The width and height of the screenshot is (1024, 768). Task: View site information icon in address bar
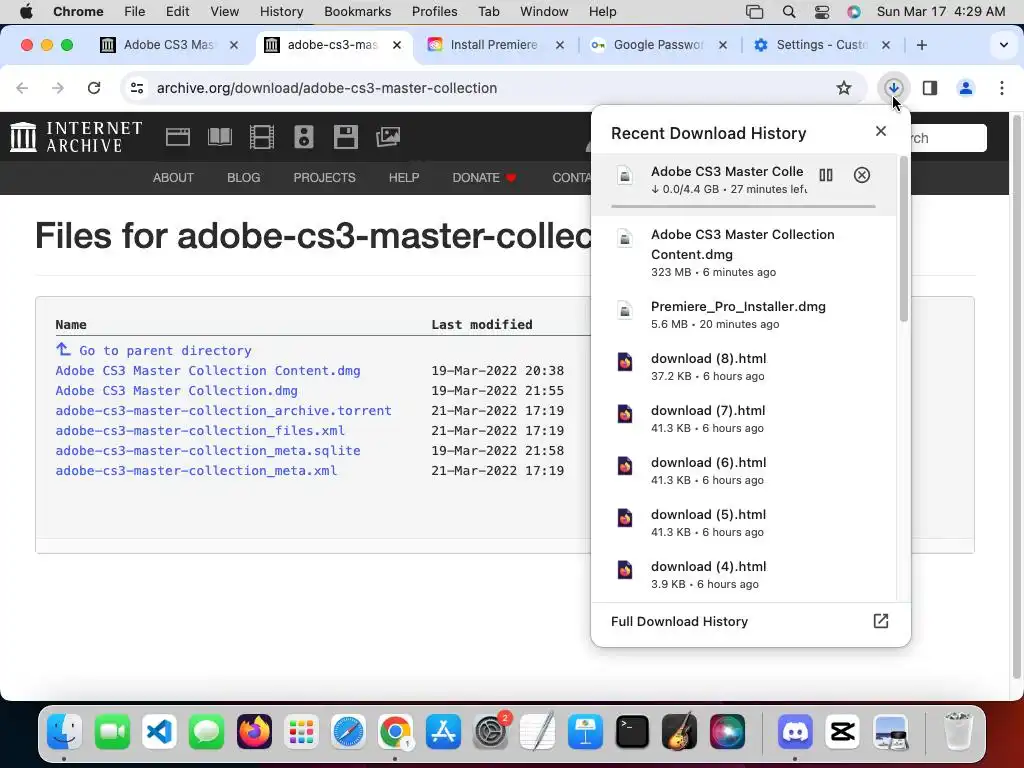tap(136, 88)
